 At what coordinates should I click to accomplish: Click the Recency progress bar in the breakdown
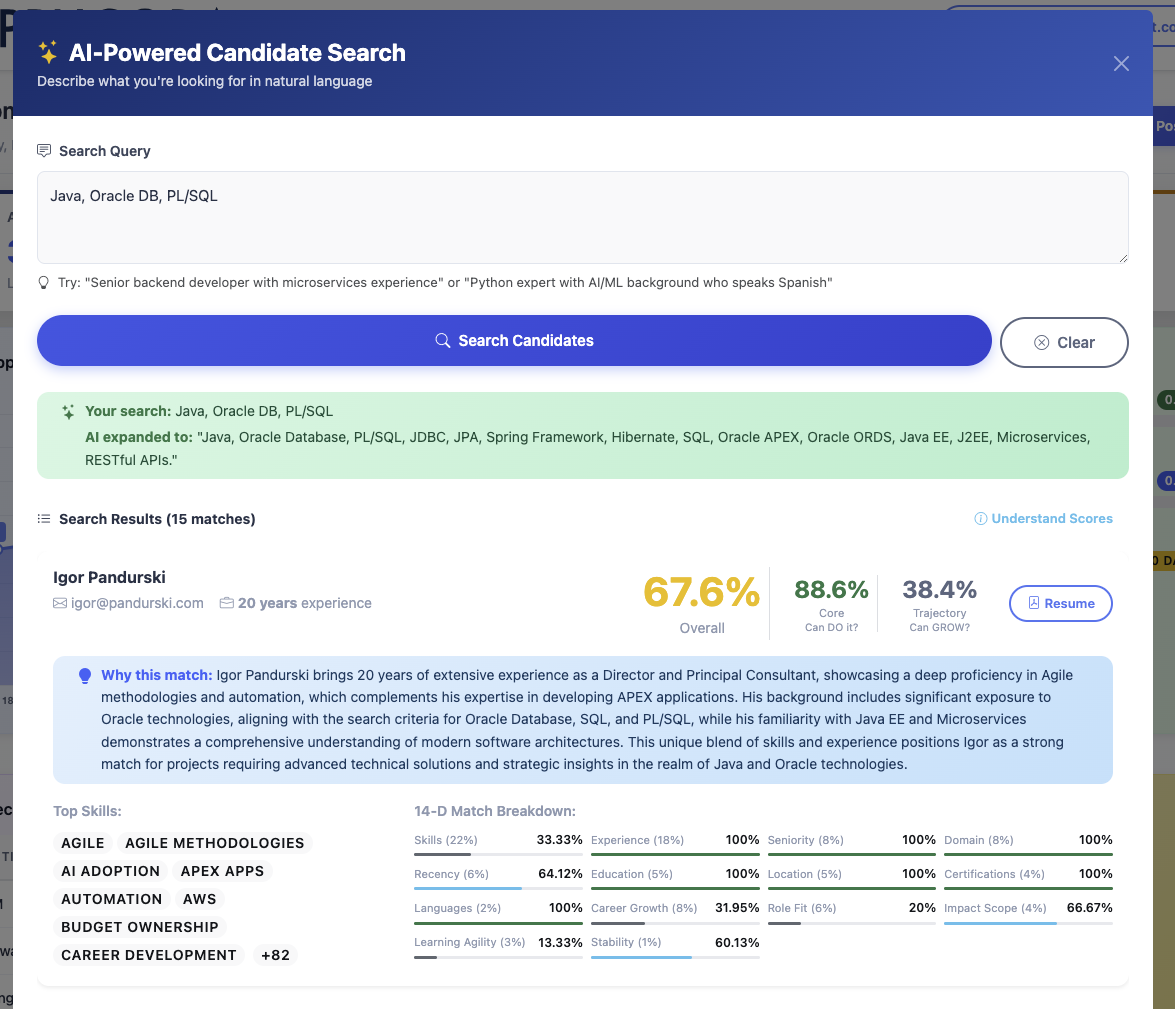497,886
